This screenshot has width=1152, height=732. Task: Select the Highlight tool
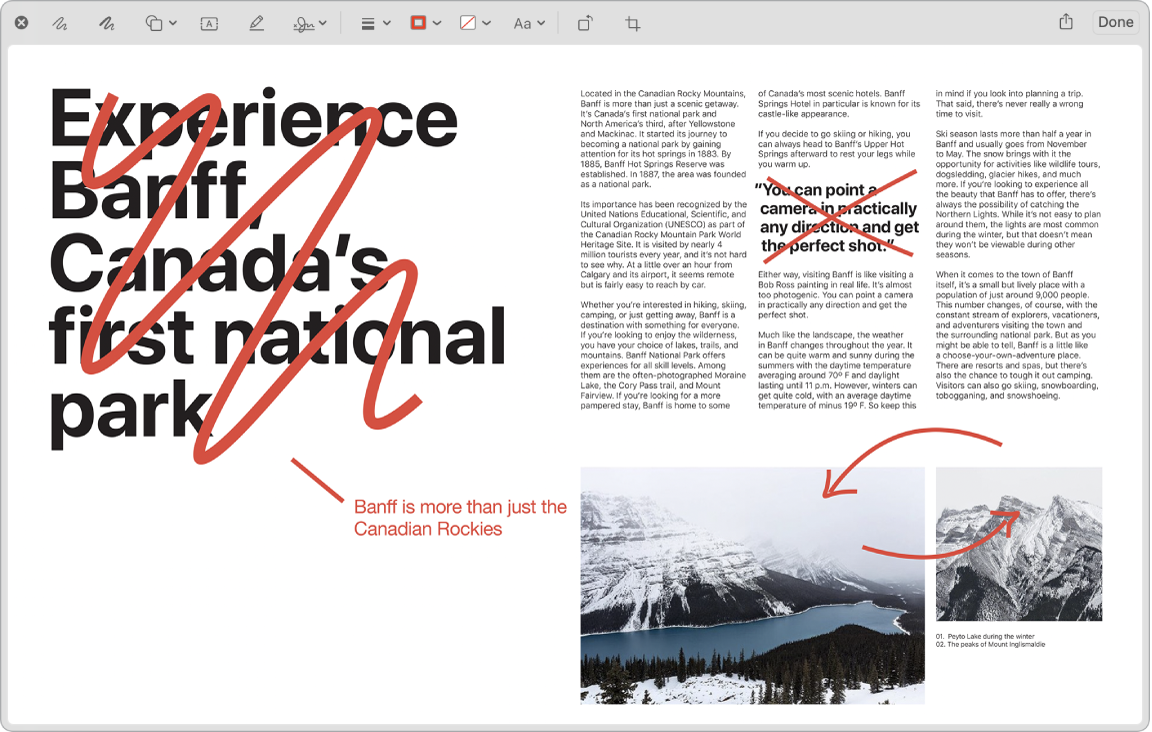(257, 22)
